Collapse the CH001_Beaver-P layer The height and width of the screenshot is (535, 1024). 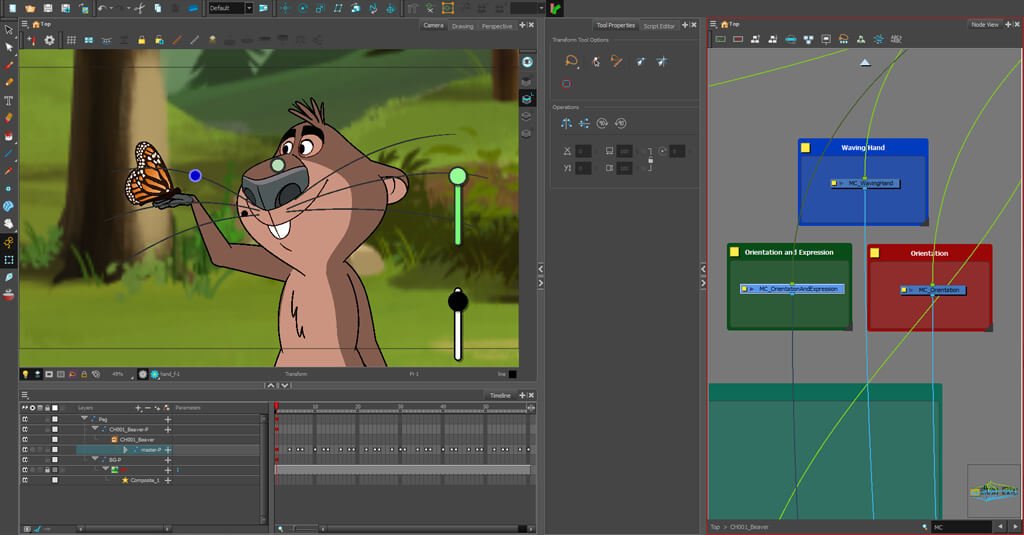[95, 429]
